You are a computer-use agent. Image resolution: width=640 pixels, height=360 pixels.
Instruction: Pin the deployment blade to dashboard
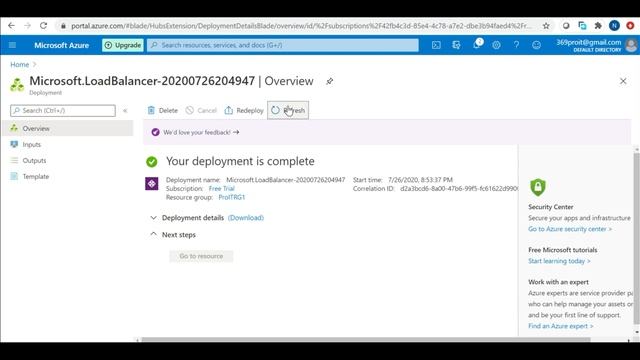point(329,81)
